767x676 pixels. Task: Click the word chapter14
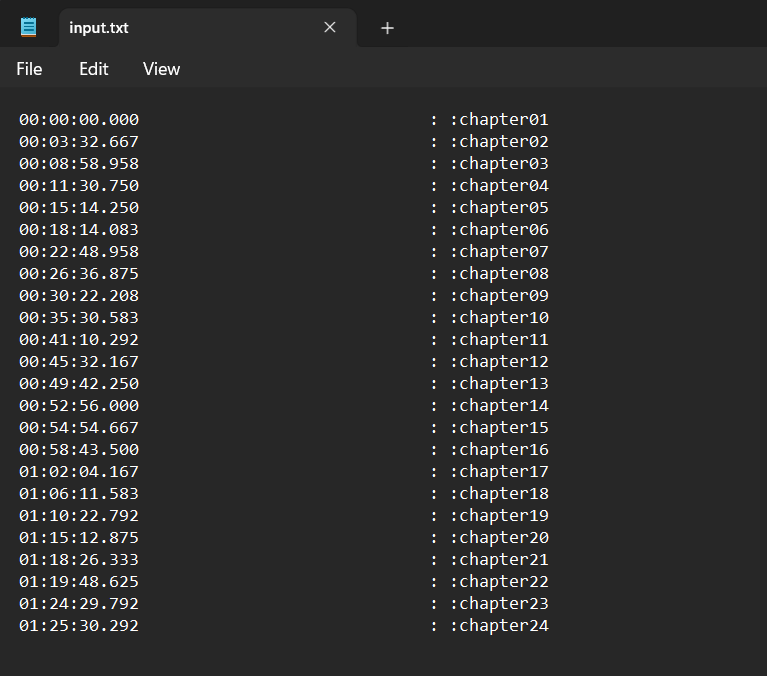point(504,406)
